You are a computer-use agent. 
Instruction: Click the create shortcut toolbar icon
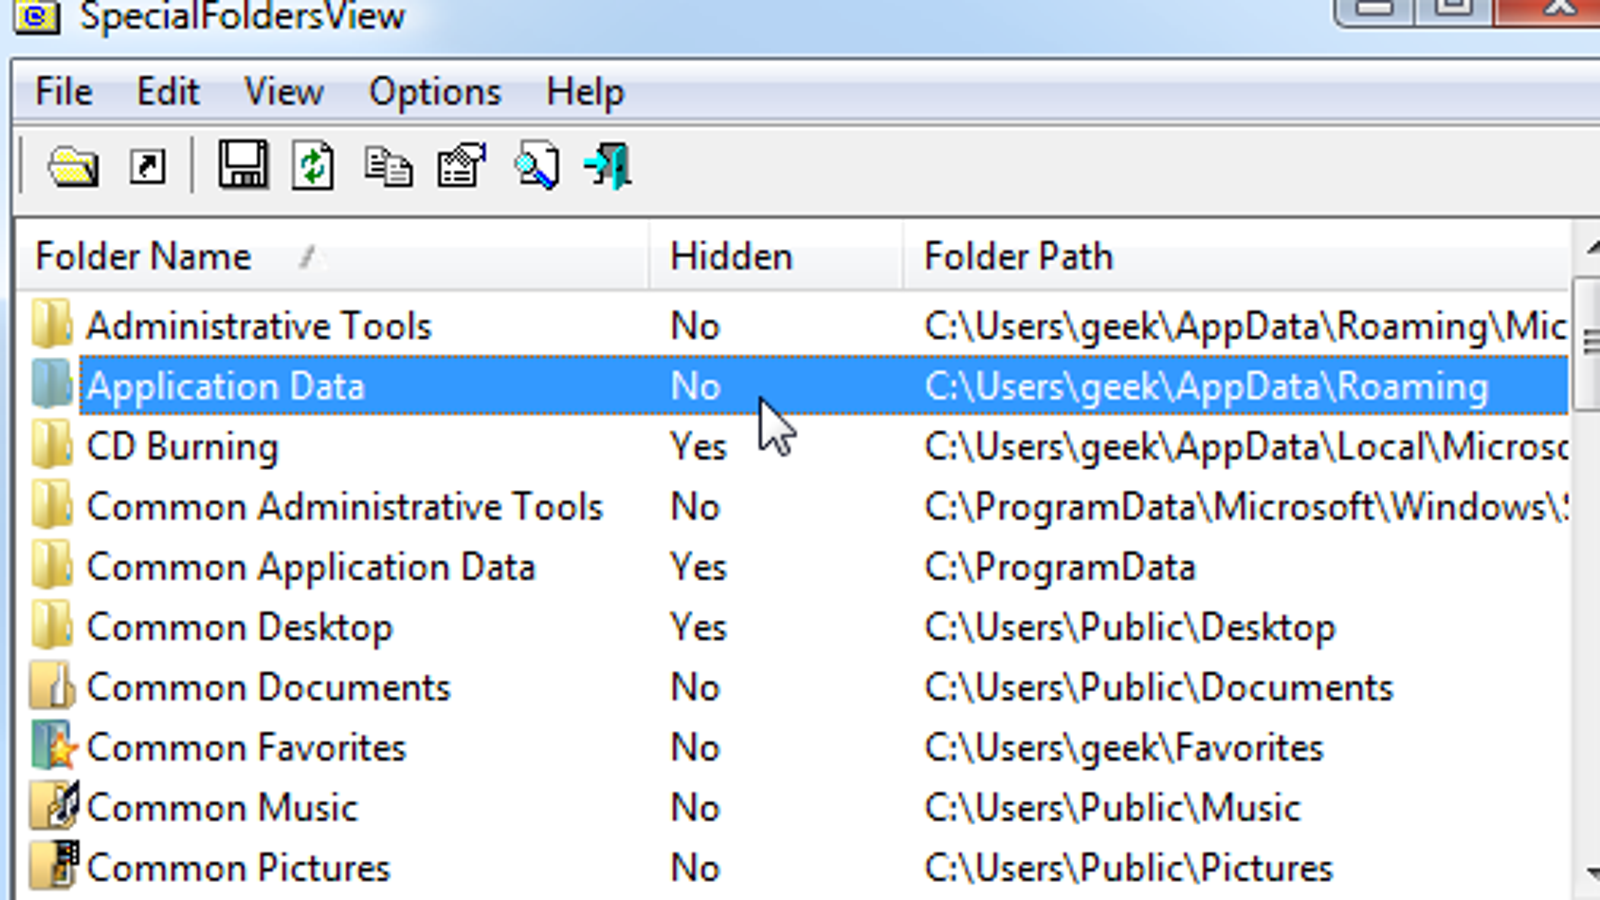[x=147, y=167]
